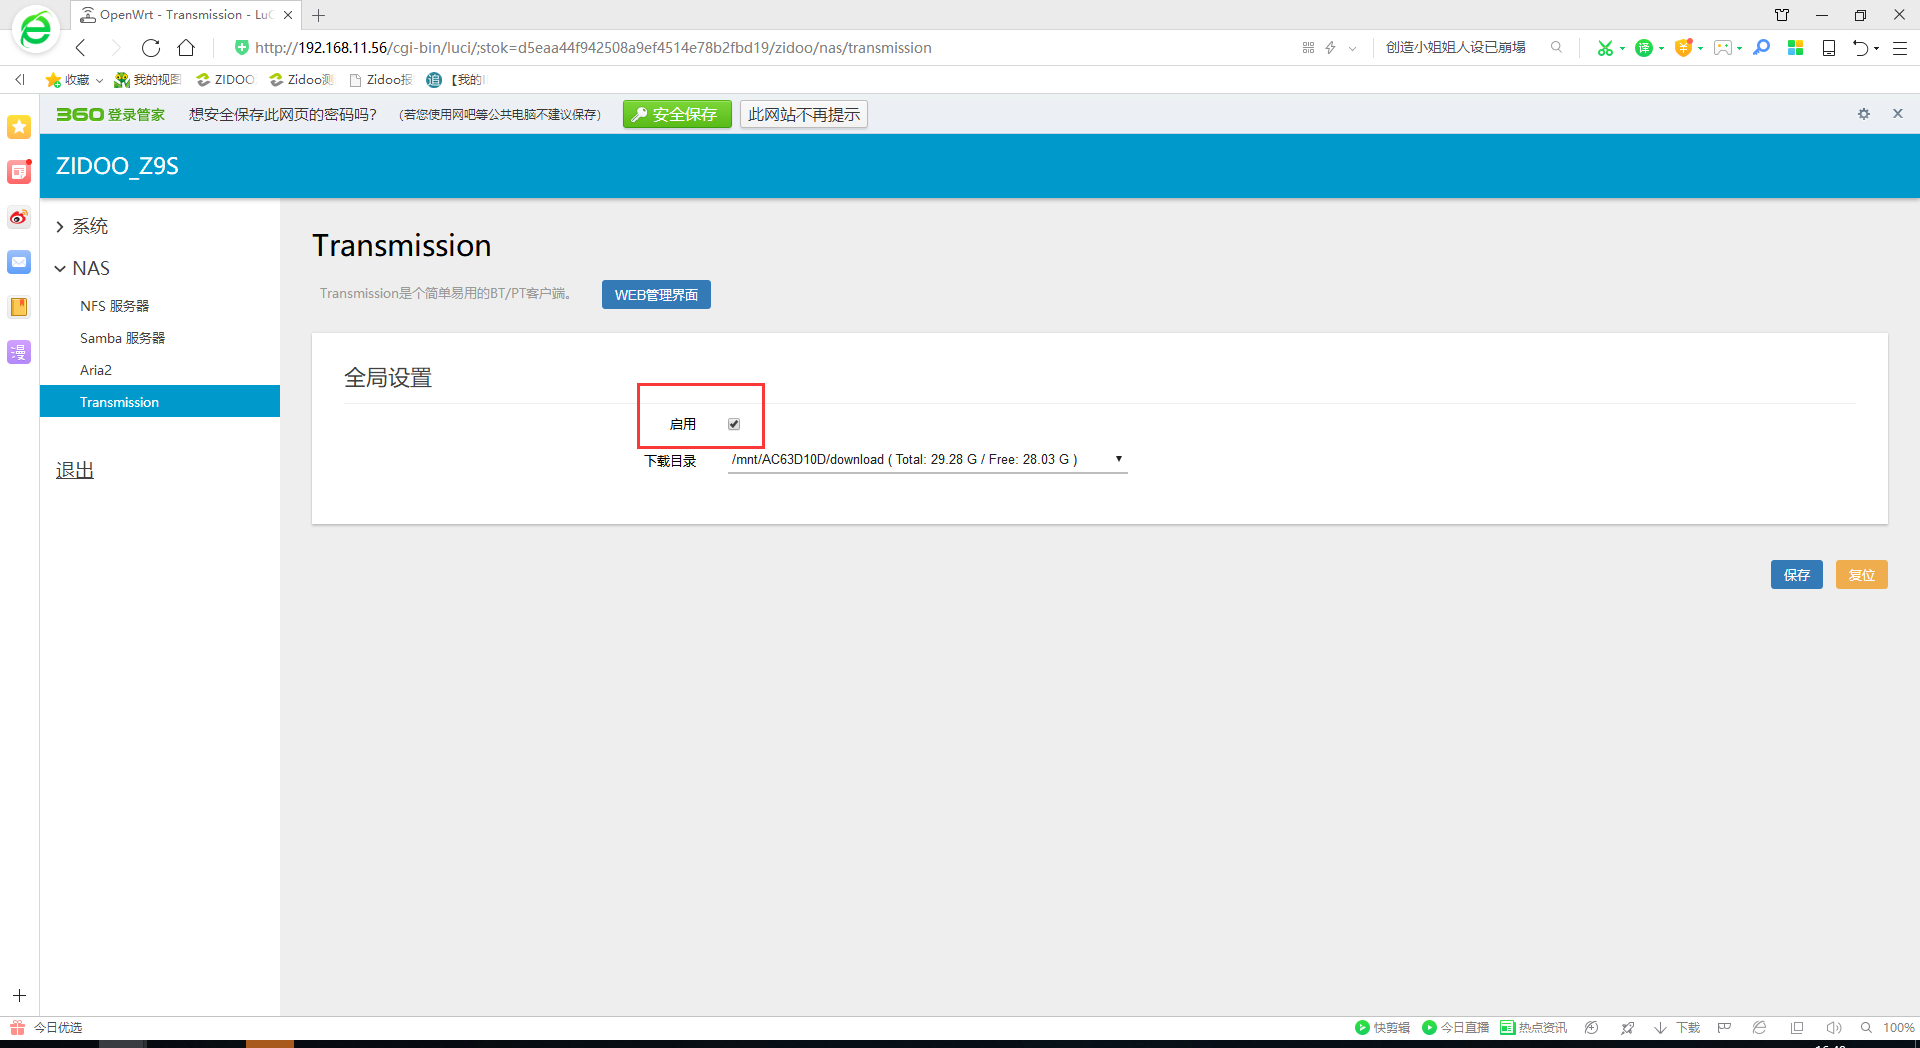Open Samba 服务器 menu item
Image resolution: width=1920 pixels, height=1048 pixels.
pos(122,338)
